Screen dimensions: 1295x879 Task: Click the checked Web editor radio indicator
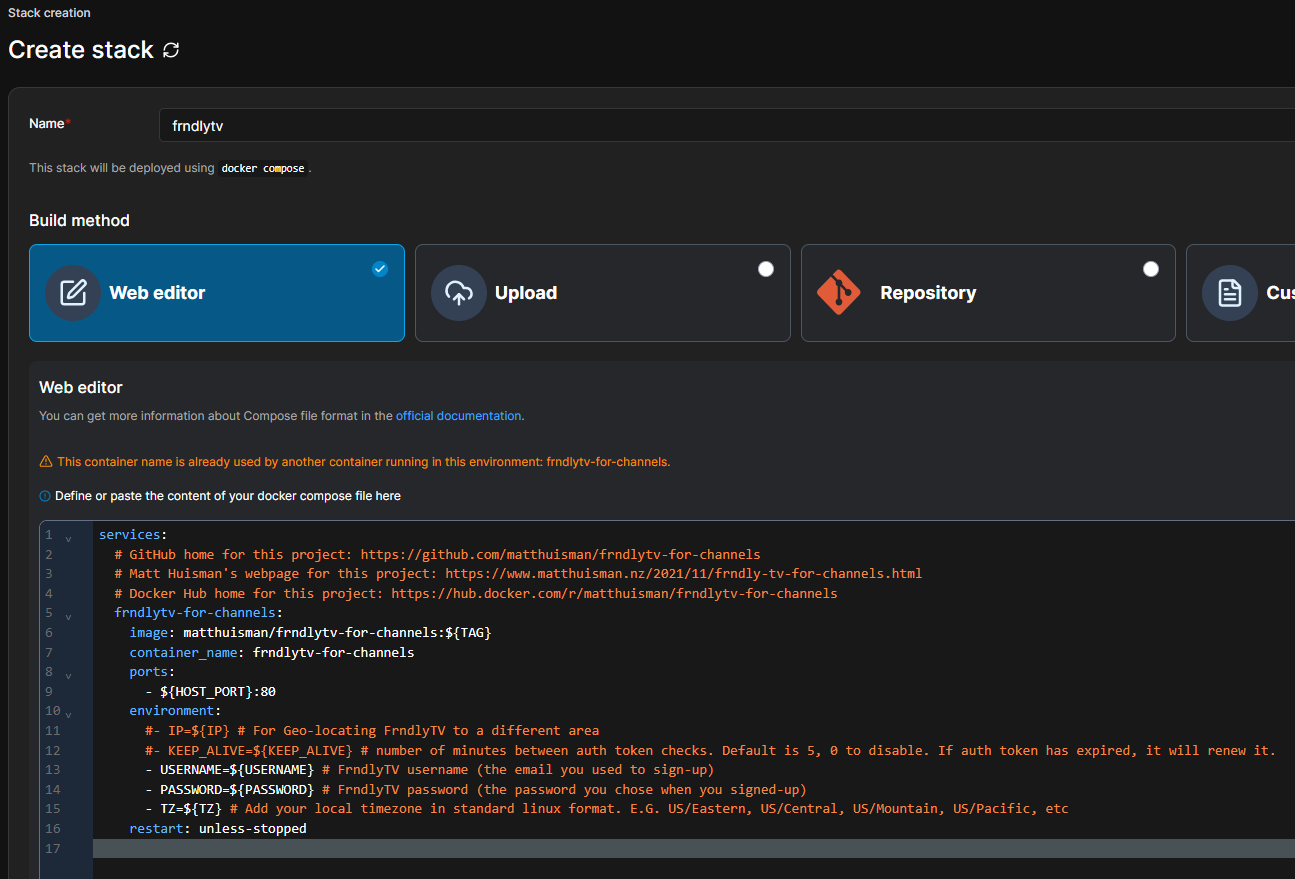(380, 269)
